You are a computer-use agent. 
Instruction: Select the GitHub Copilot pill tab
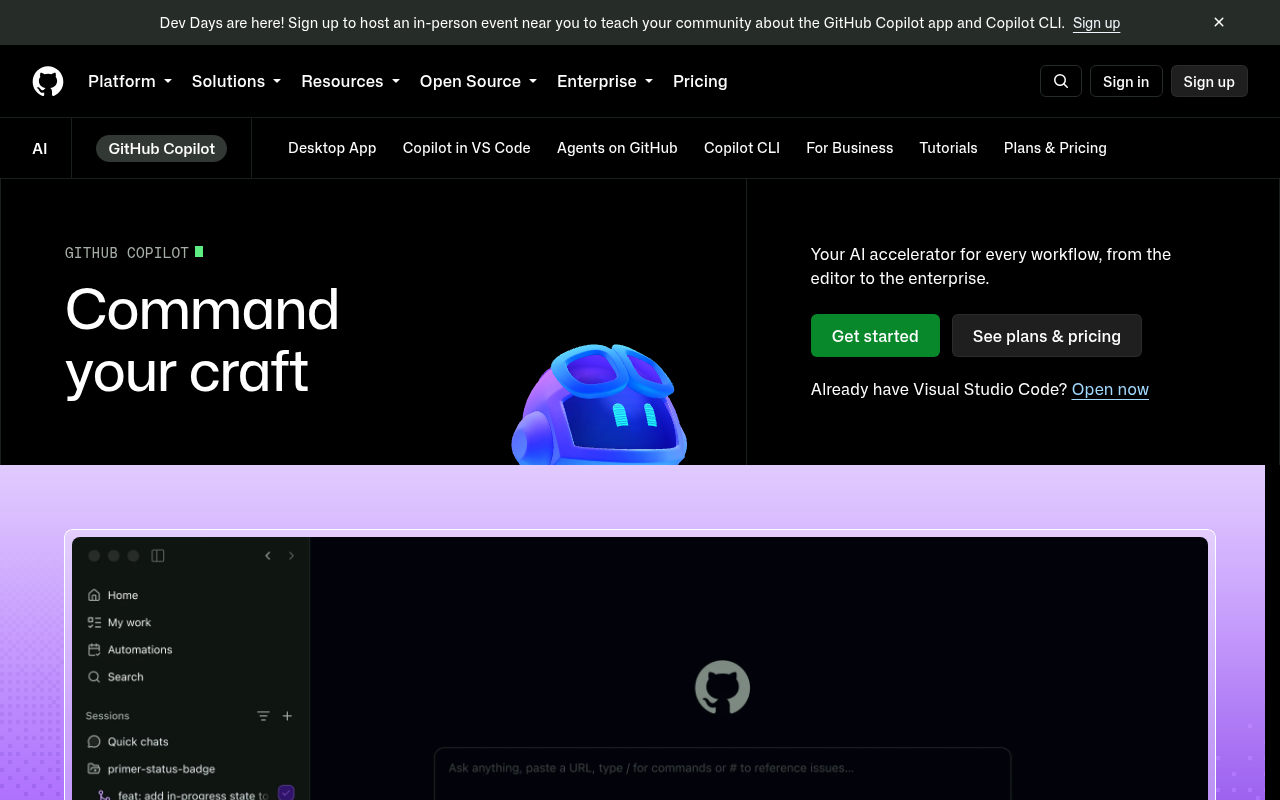pos(162,148)
